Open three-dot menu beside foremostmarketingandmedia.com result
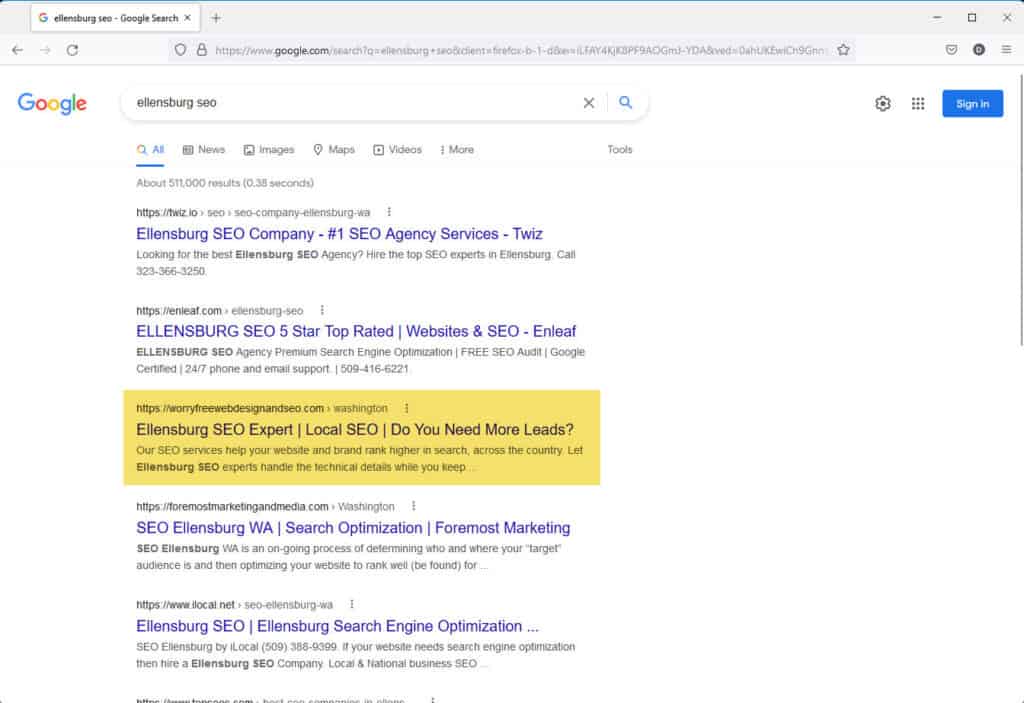The image size is (1024, 703). click(x=413, y=506)
